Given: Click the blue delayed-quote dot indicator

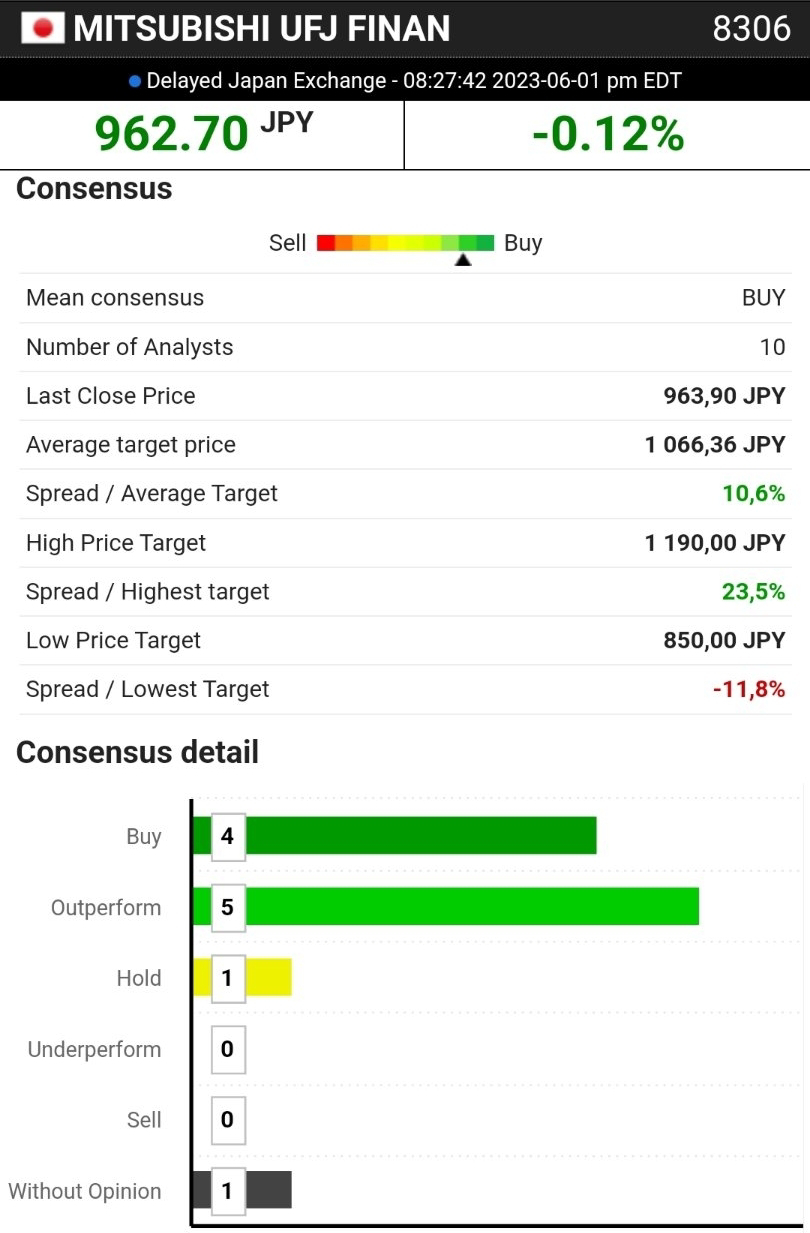Looking at the screenshot, I should point(135,81).
